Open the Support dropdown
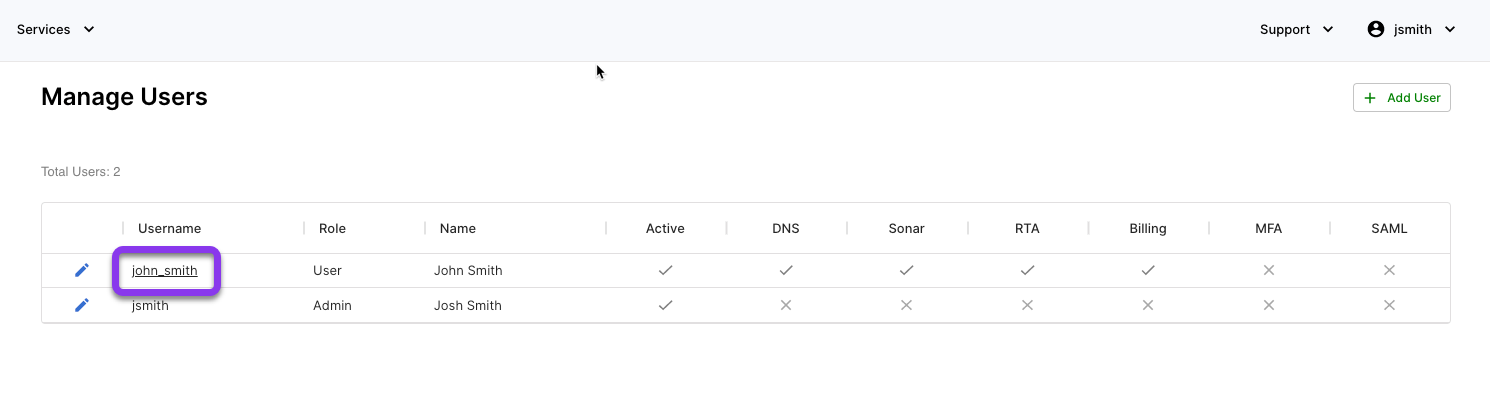The height and width of the screenshot is (396, 1490). pos(1297,29)
